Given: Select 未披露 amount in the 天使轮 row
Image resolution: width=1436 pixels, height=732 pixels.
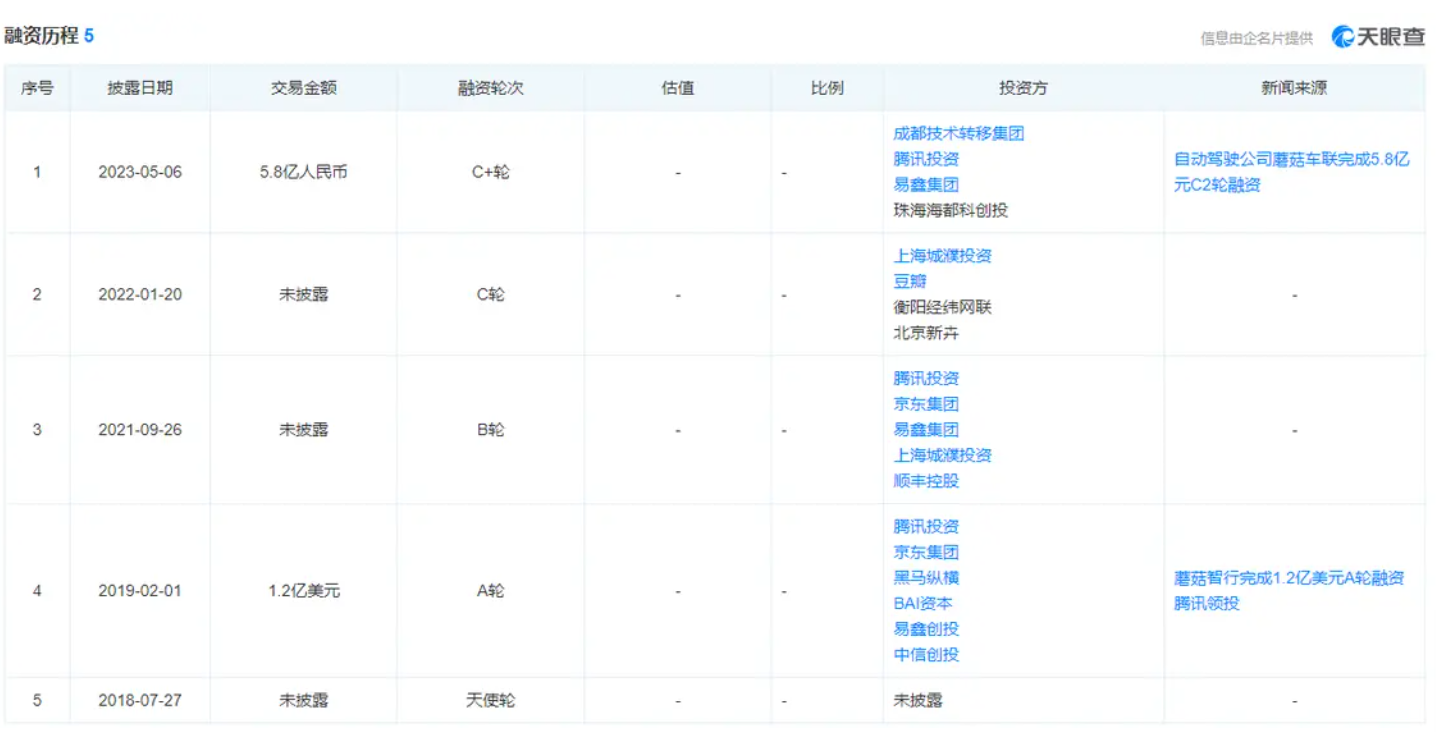Looking at the screenshot, I should (x=304, y=701).
